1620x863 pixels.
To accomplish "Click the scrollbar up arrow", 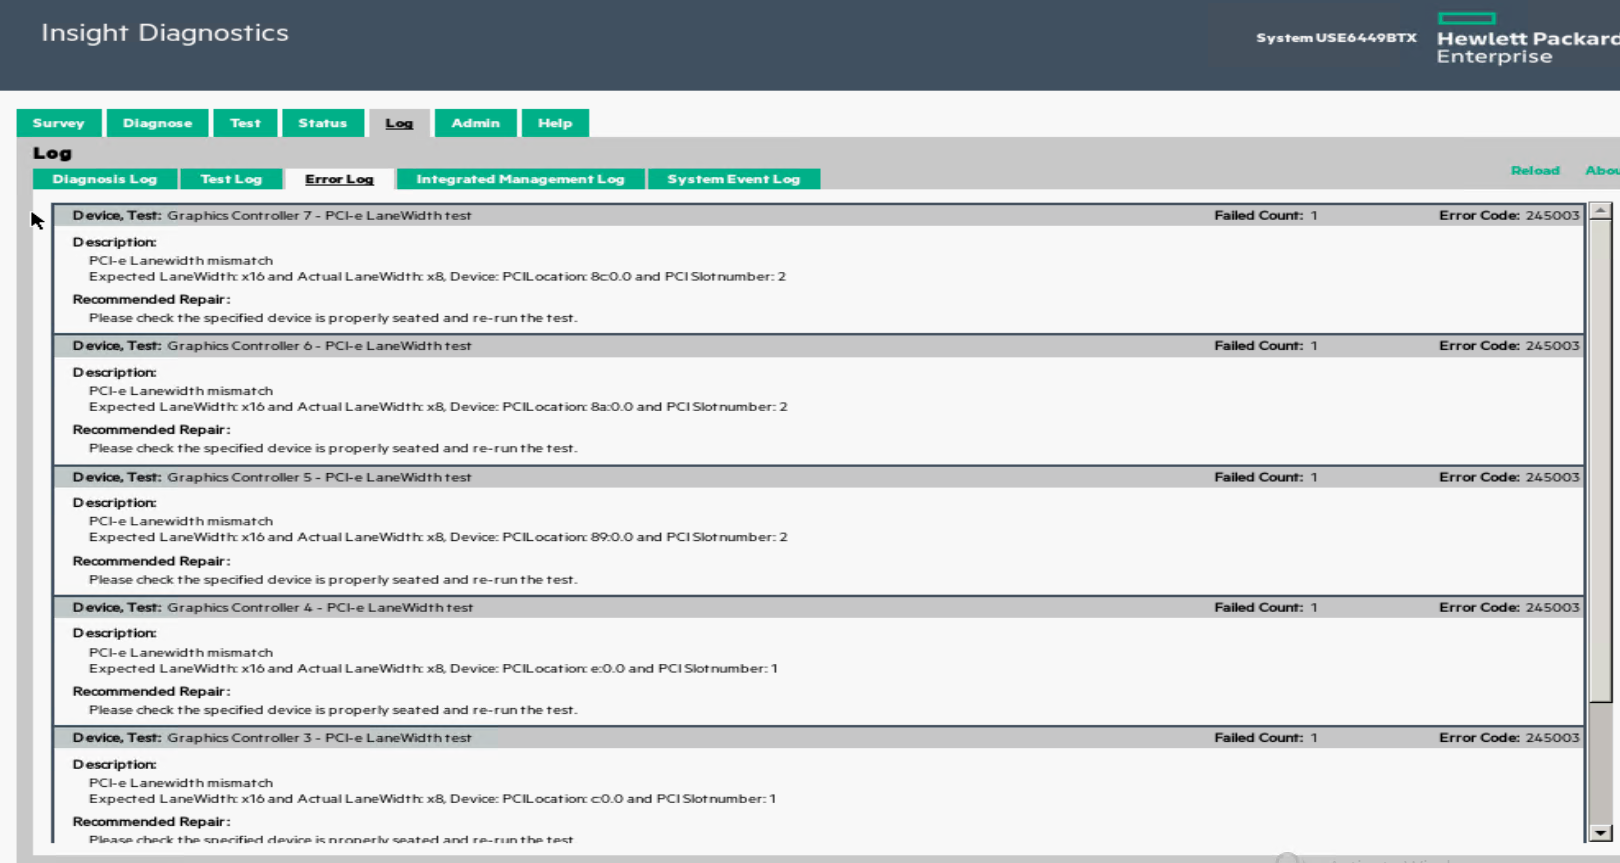I will coord(1600,211).
